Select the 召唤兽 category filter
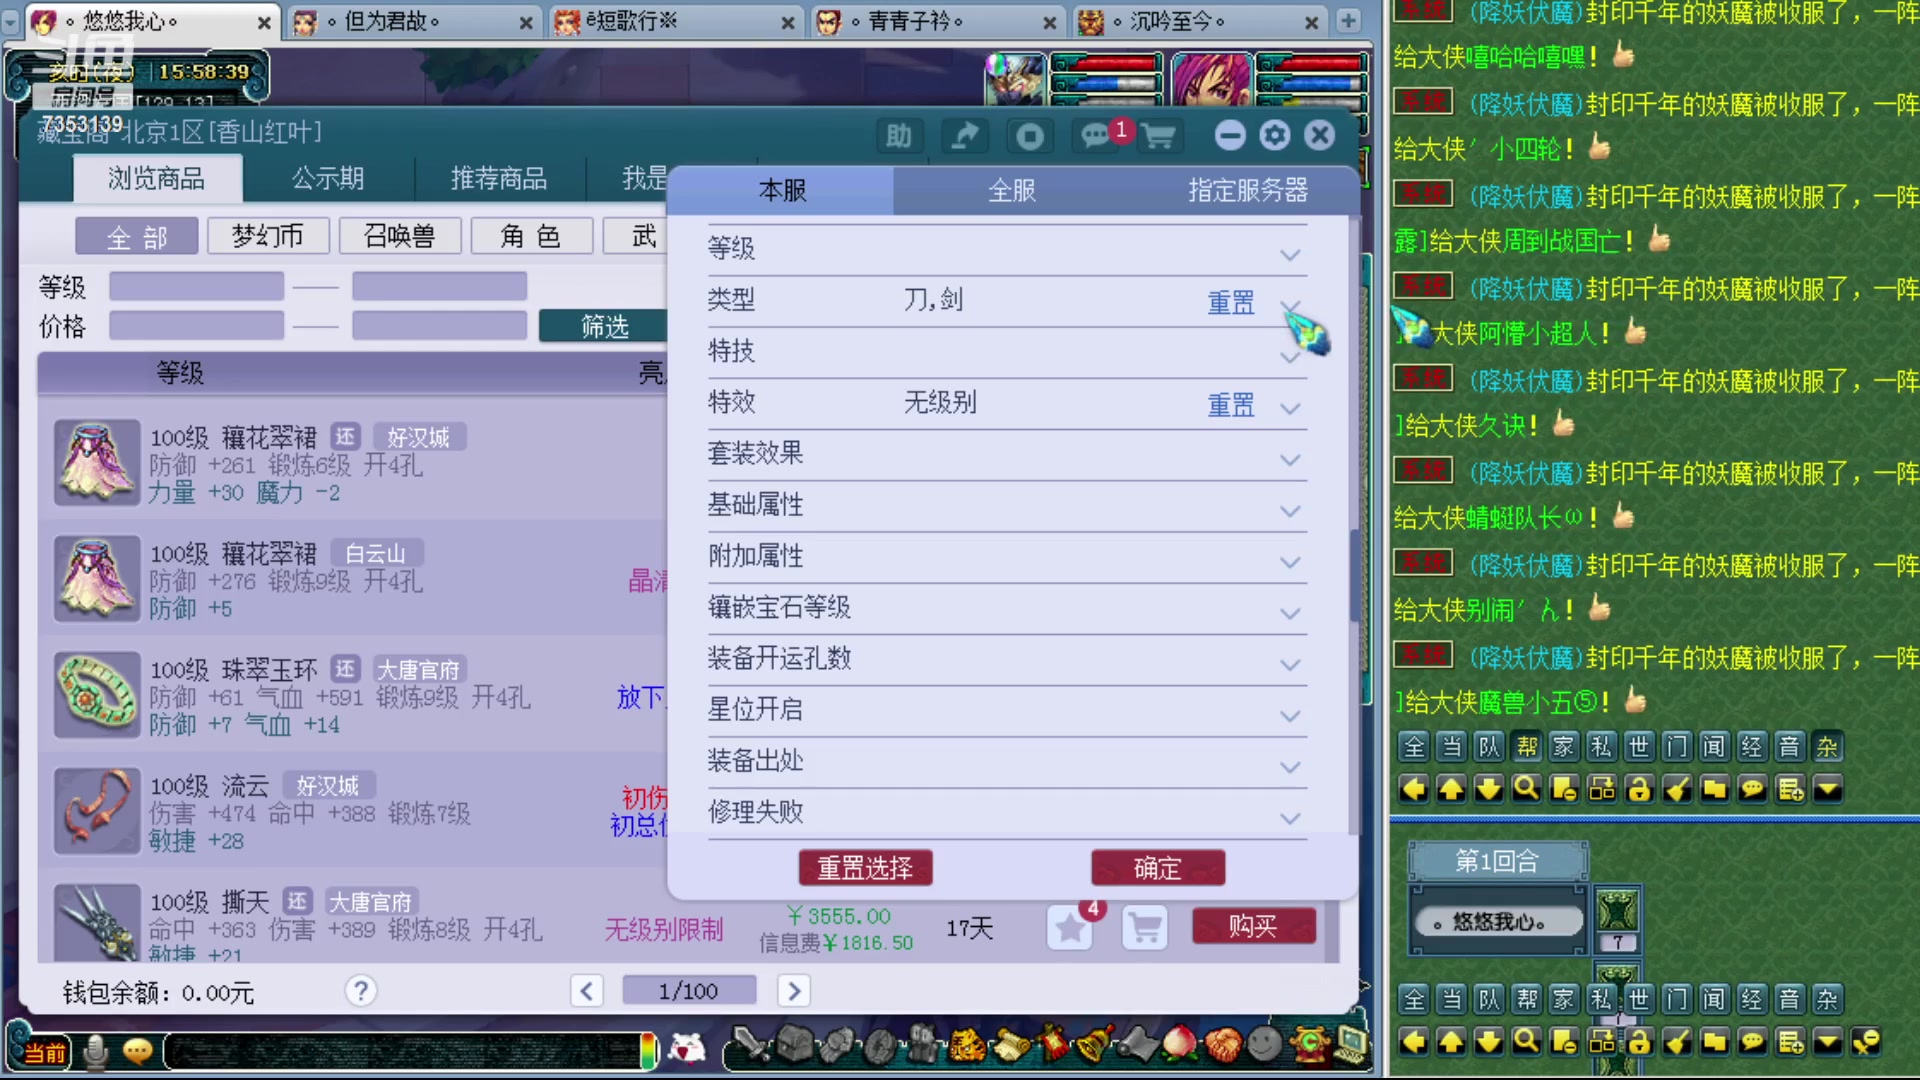The image size is (1920, 1080). pos(399,237)
